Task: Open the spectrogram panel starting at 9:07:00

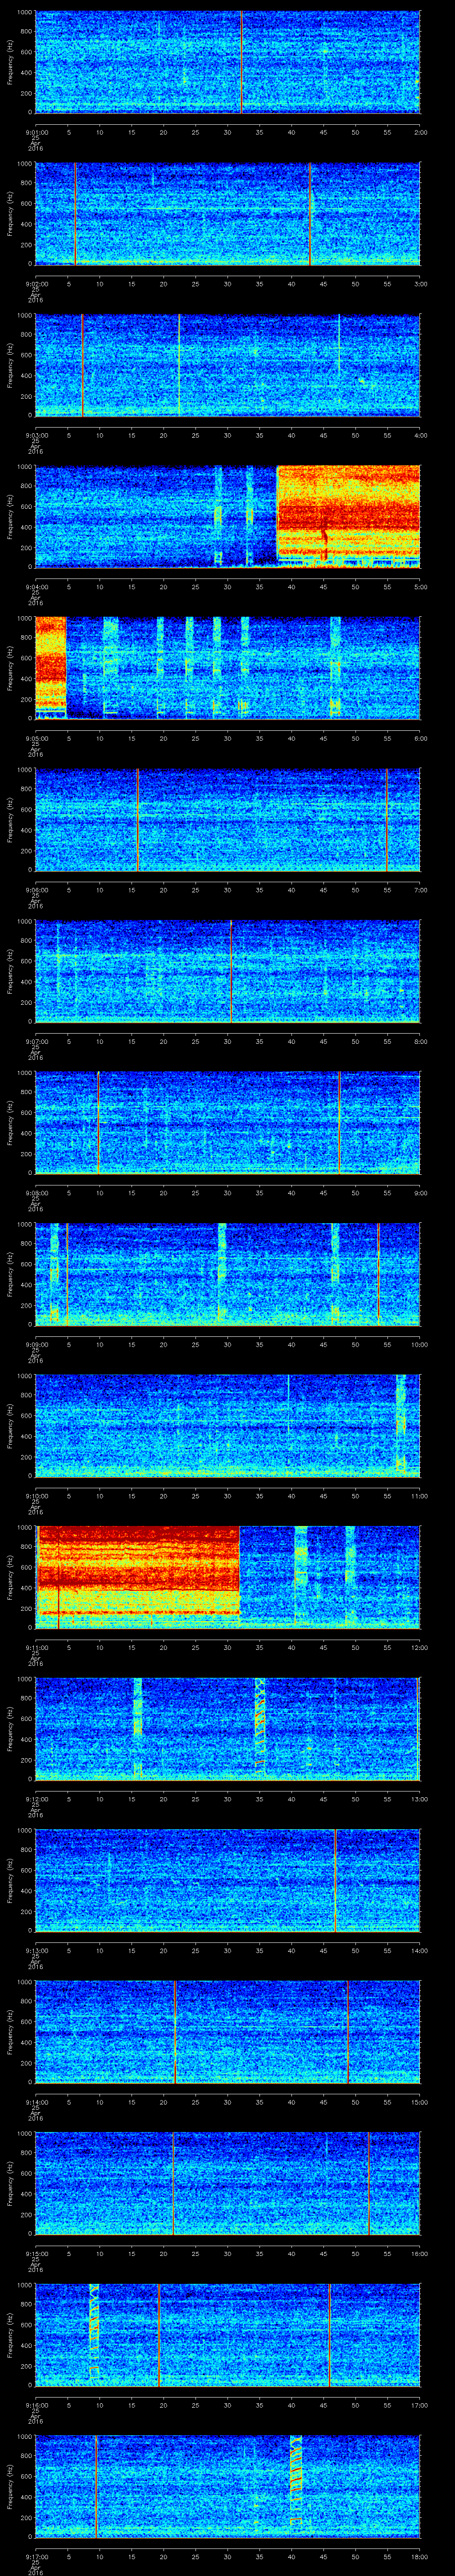Action: [x=227, y=971]
